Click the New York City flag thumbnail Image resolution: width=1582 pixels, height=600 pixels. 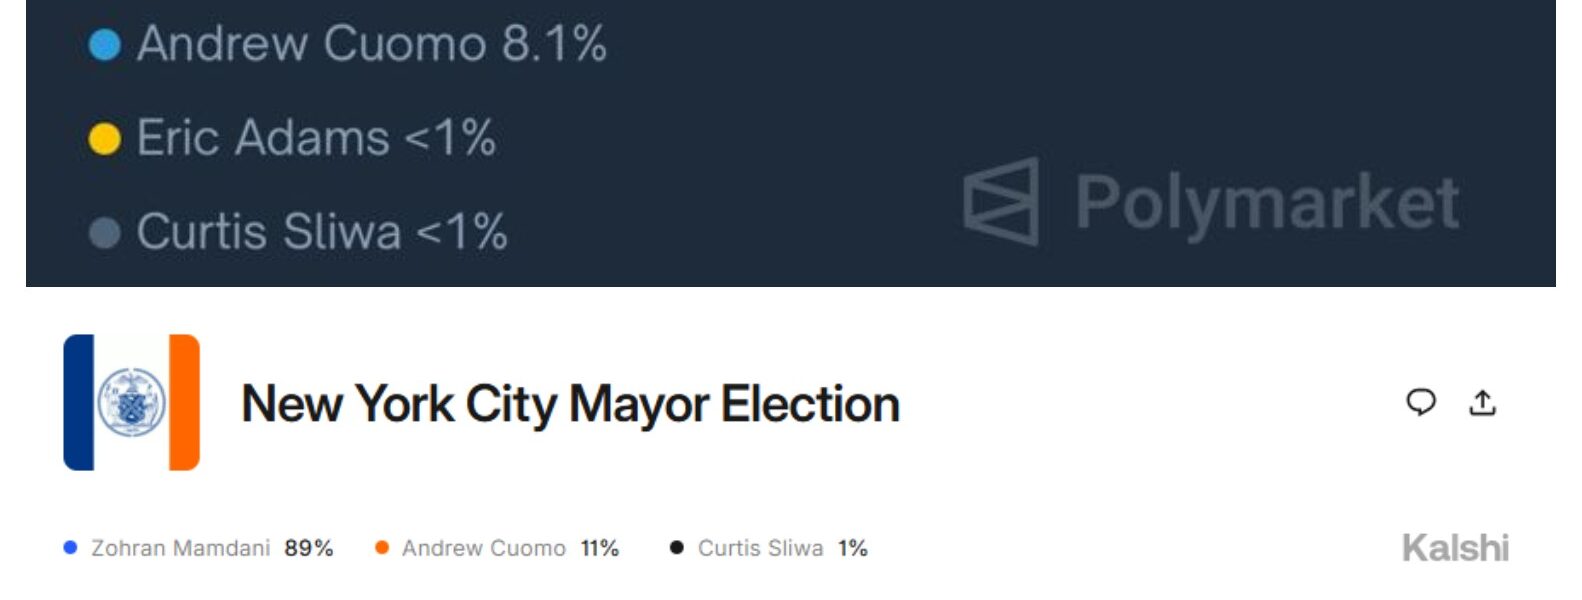click(x=131, y=402)
